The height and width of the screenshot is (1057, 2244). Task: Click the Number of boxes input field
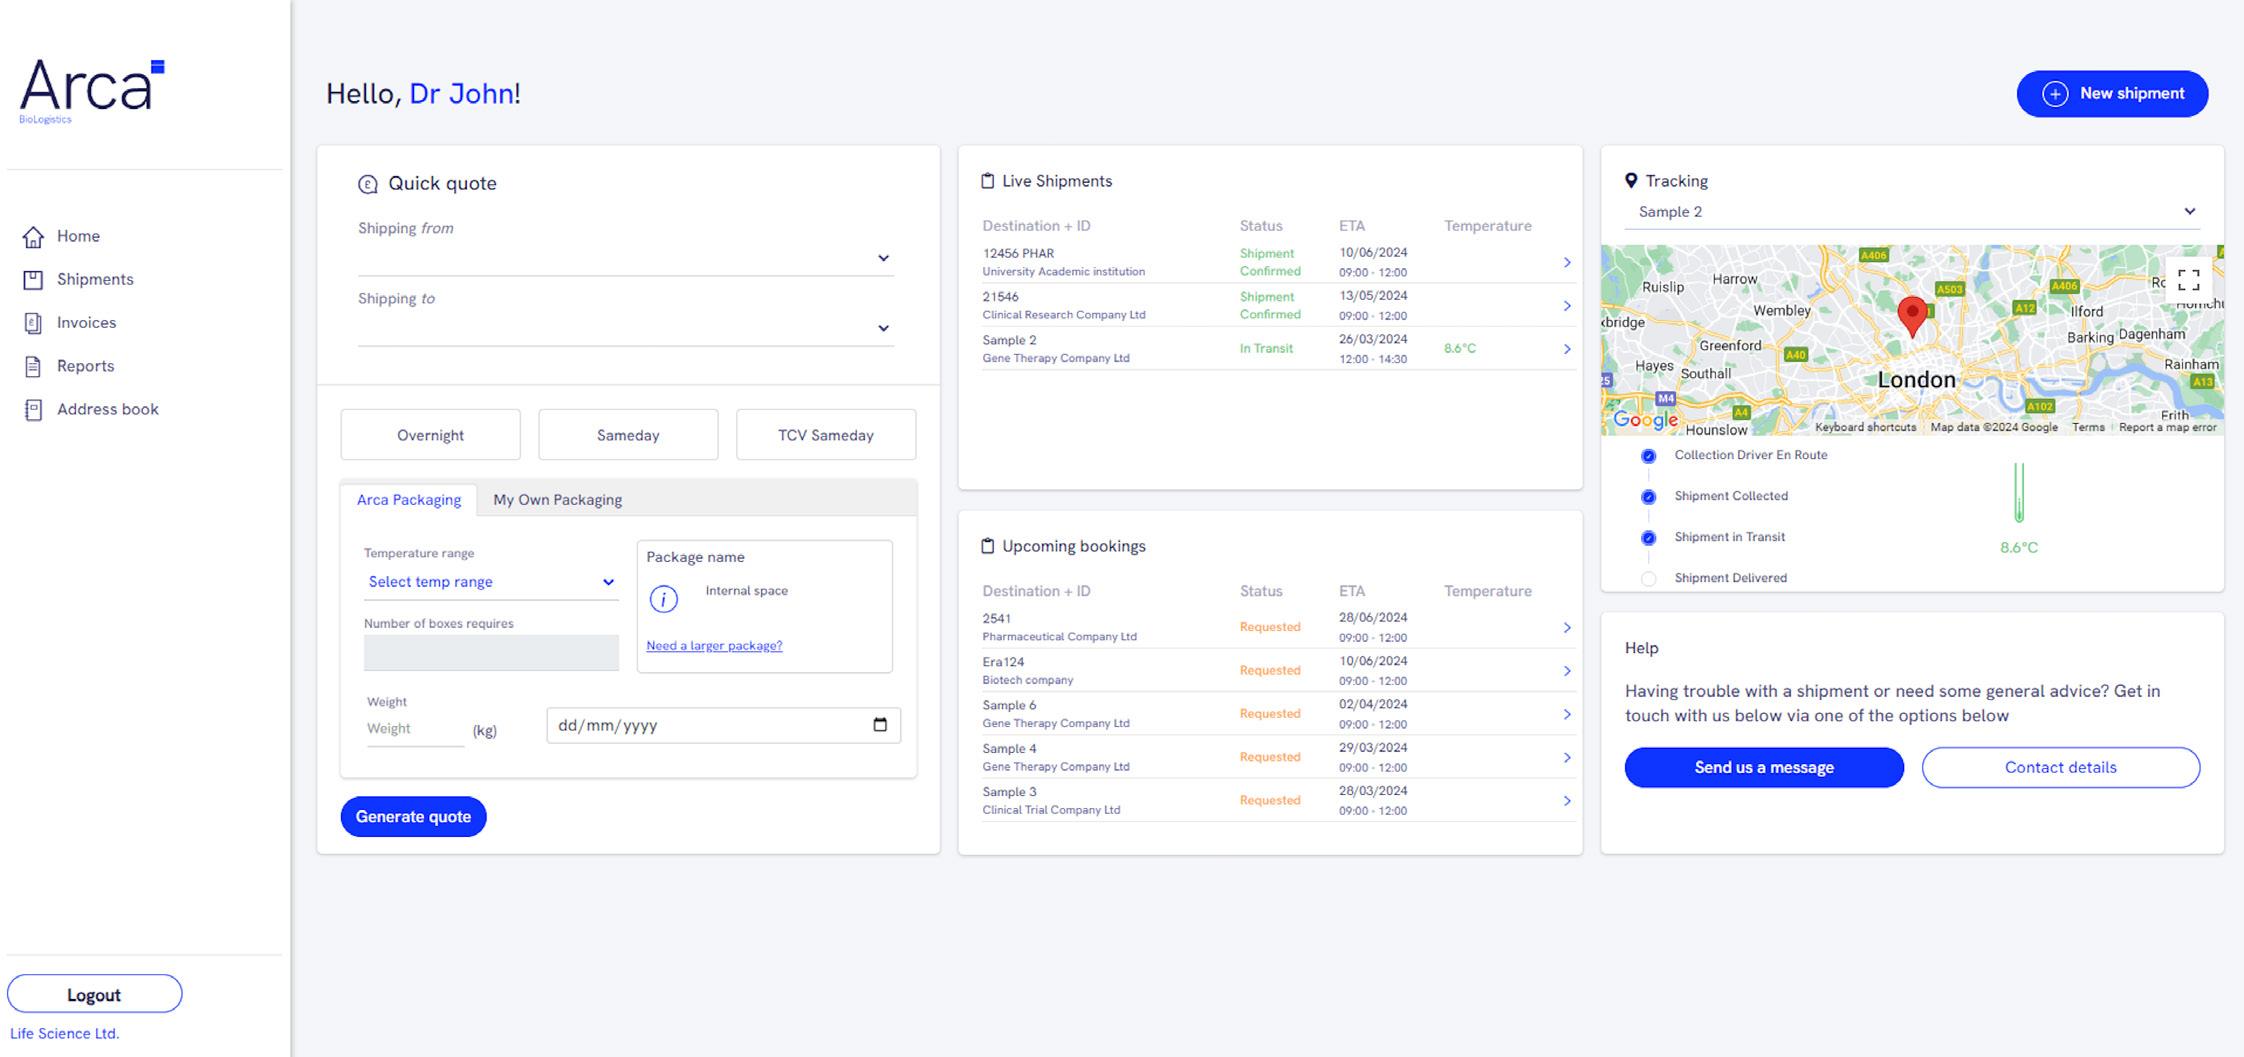click(x=491, y=653)
